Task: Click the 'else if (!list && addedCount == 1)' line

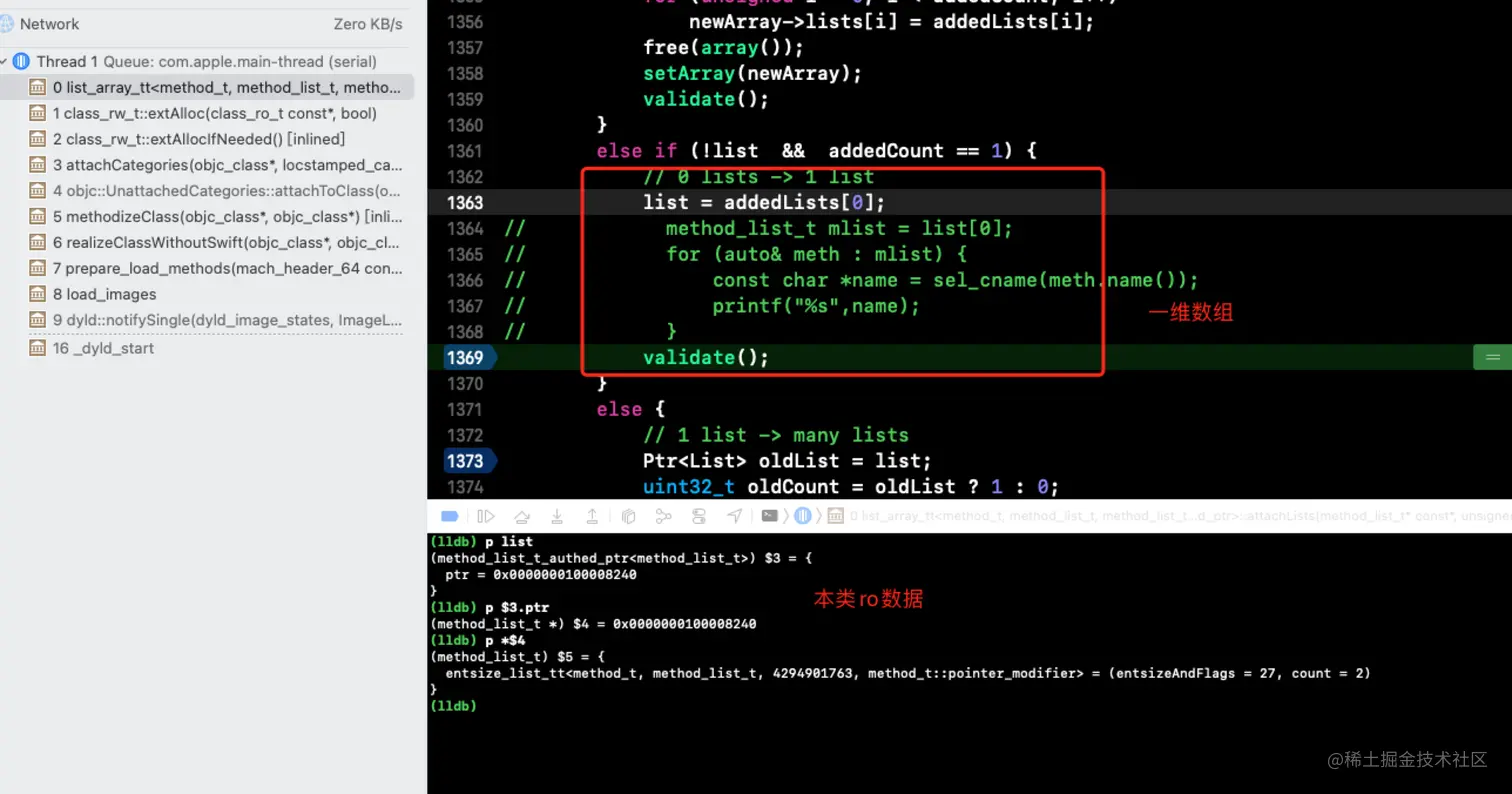Action: coord(816,151)
